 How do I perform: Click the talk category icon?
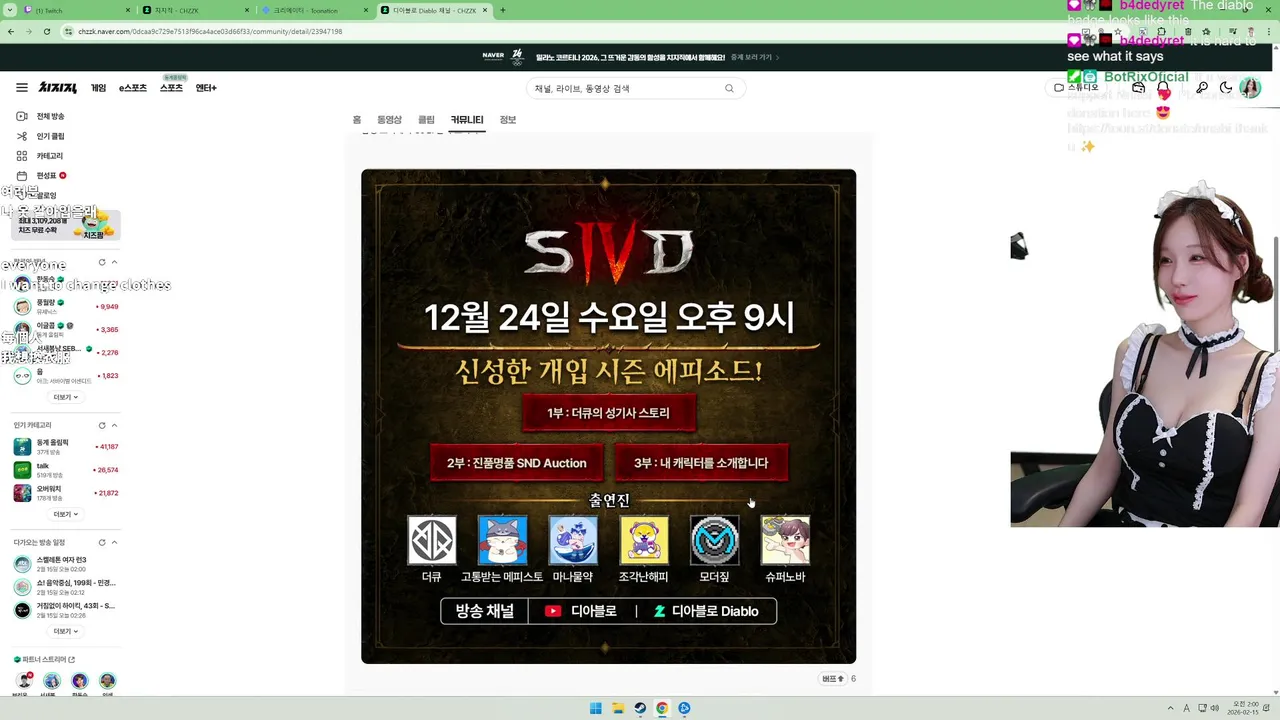[x=22, y=469]
